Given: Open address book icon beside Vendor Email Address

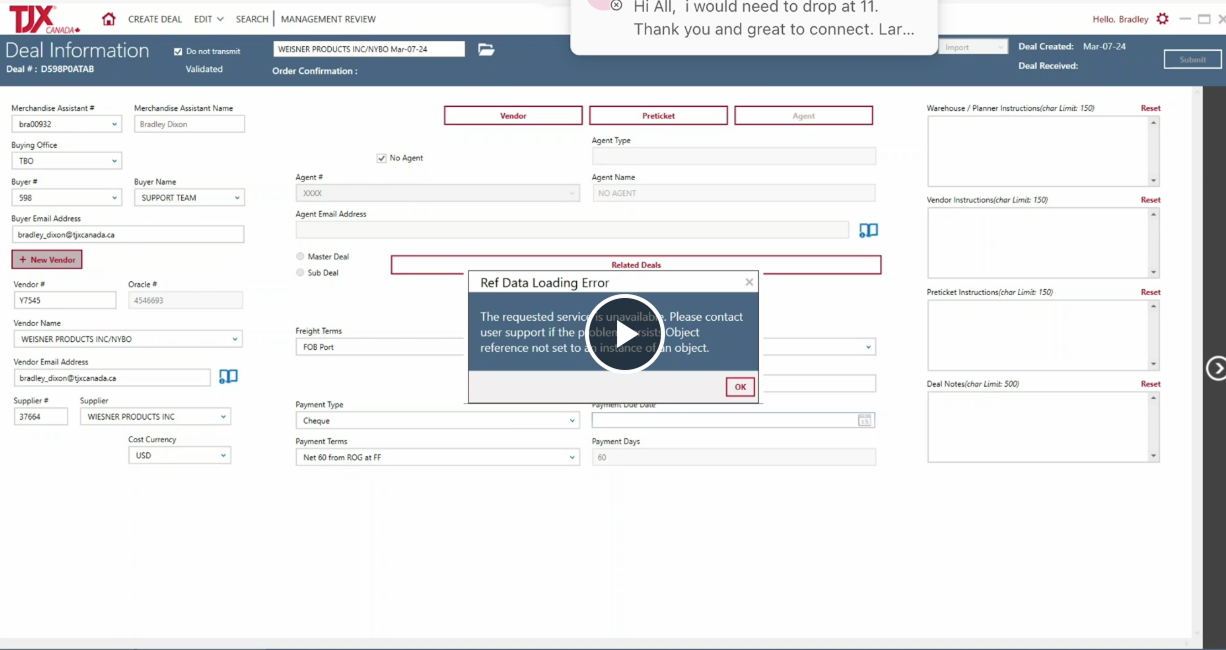Looking at the screenshot, I should [x=228, y=377].
